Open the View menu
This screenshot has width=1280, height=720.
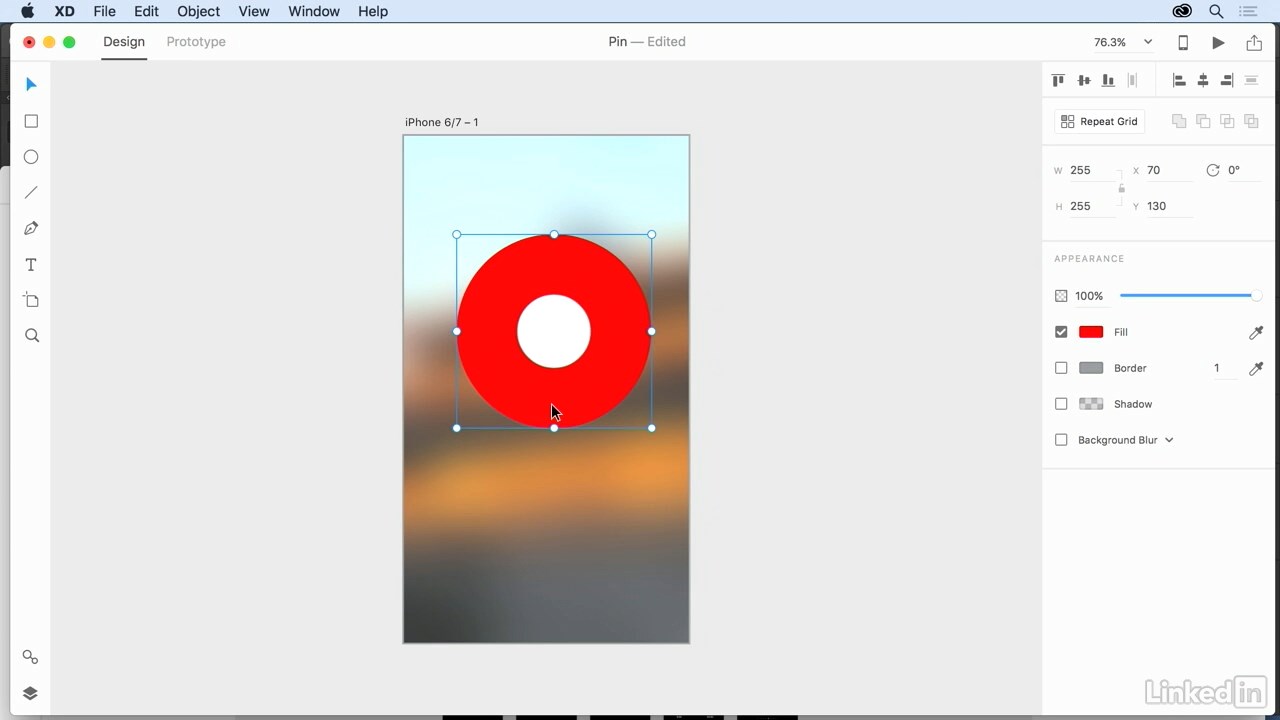(254, 11)
